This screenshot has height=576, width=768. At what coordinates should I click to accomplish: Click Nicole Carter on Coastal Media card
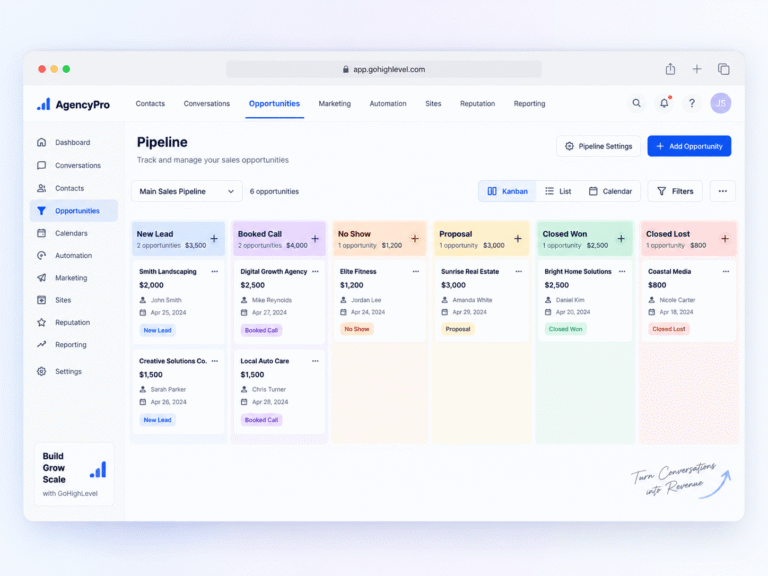coord(677,300)
